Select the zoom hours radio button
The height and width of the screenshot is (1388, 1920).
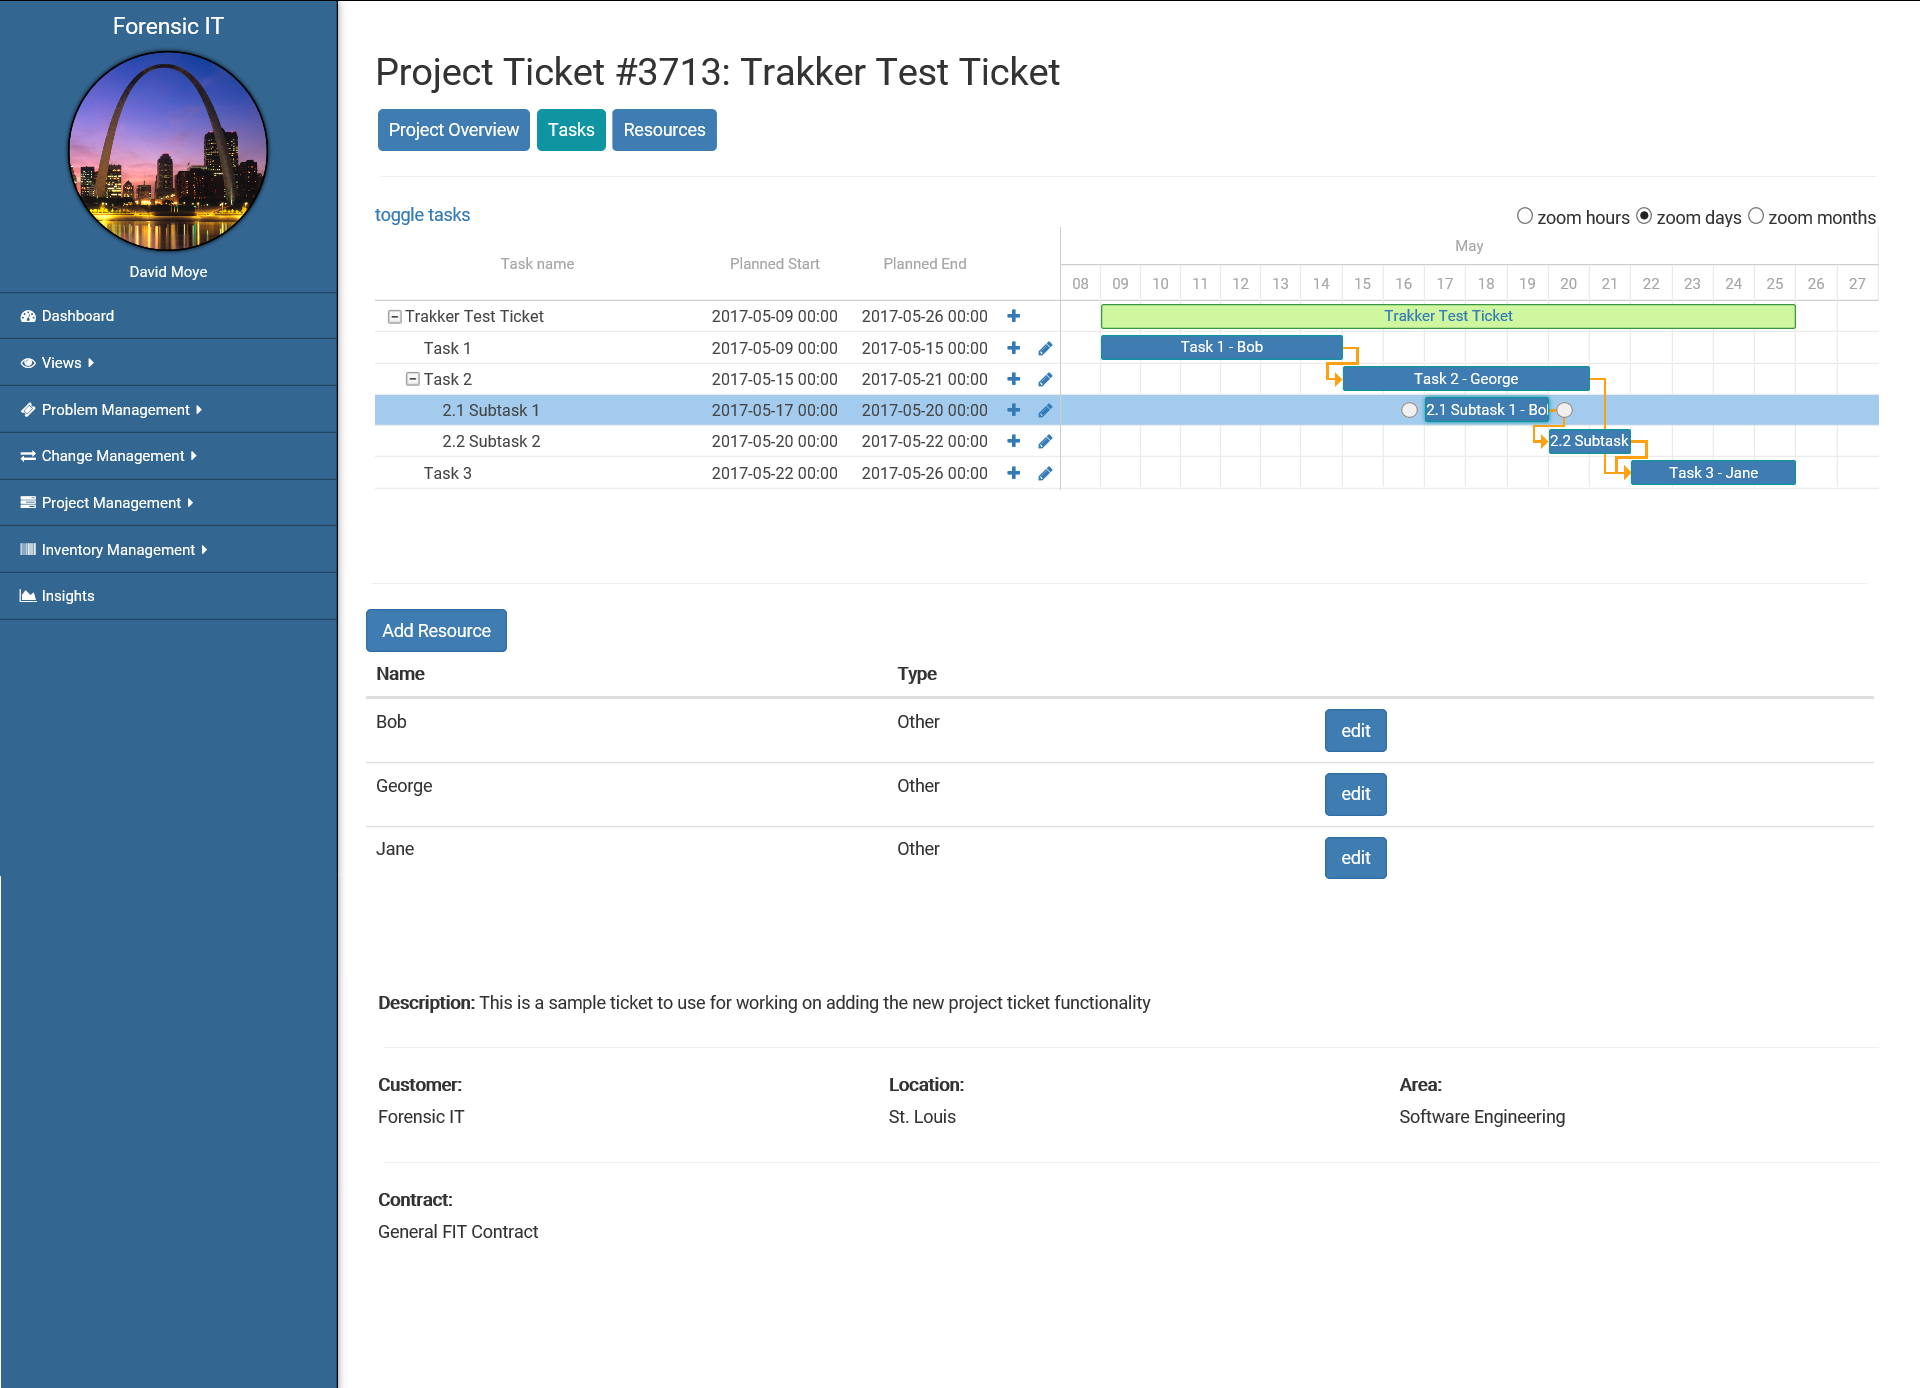pyautogui.click(x=1525, y=216)
